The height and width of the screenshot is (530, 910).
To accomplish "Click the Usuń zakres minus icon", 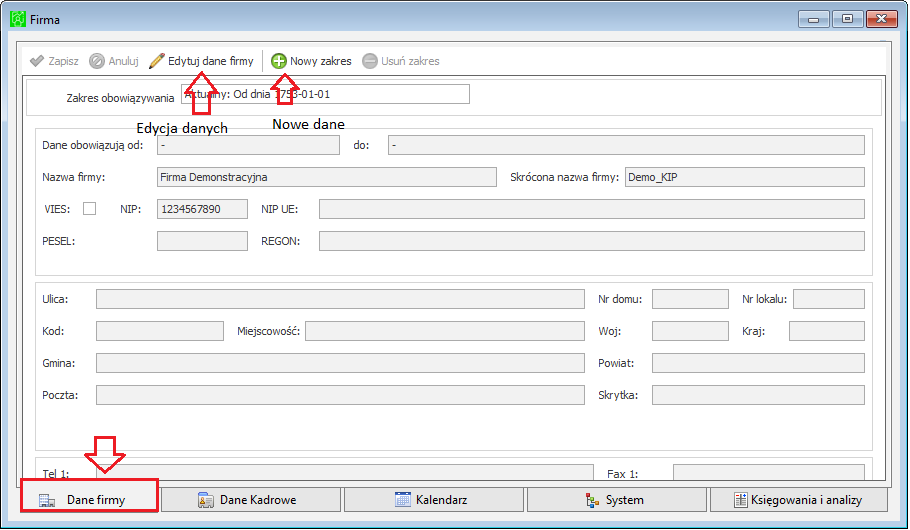I will coord(370,61).
